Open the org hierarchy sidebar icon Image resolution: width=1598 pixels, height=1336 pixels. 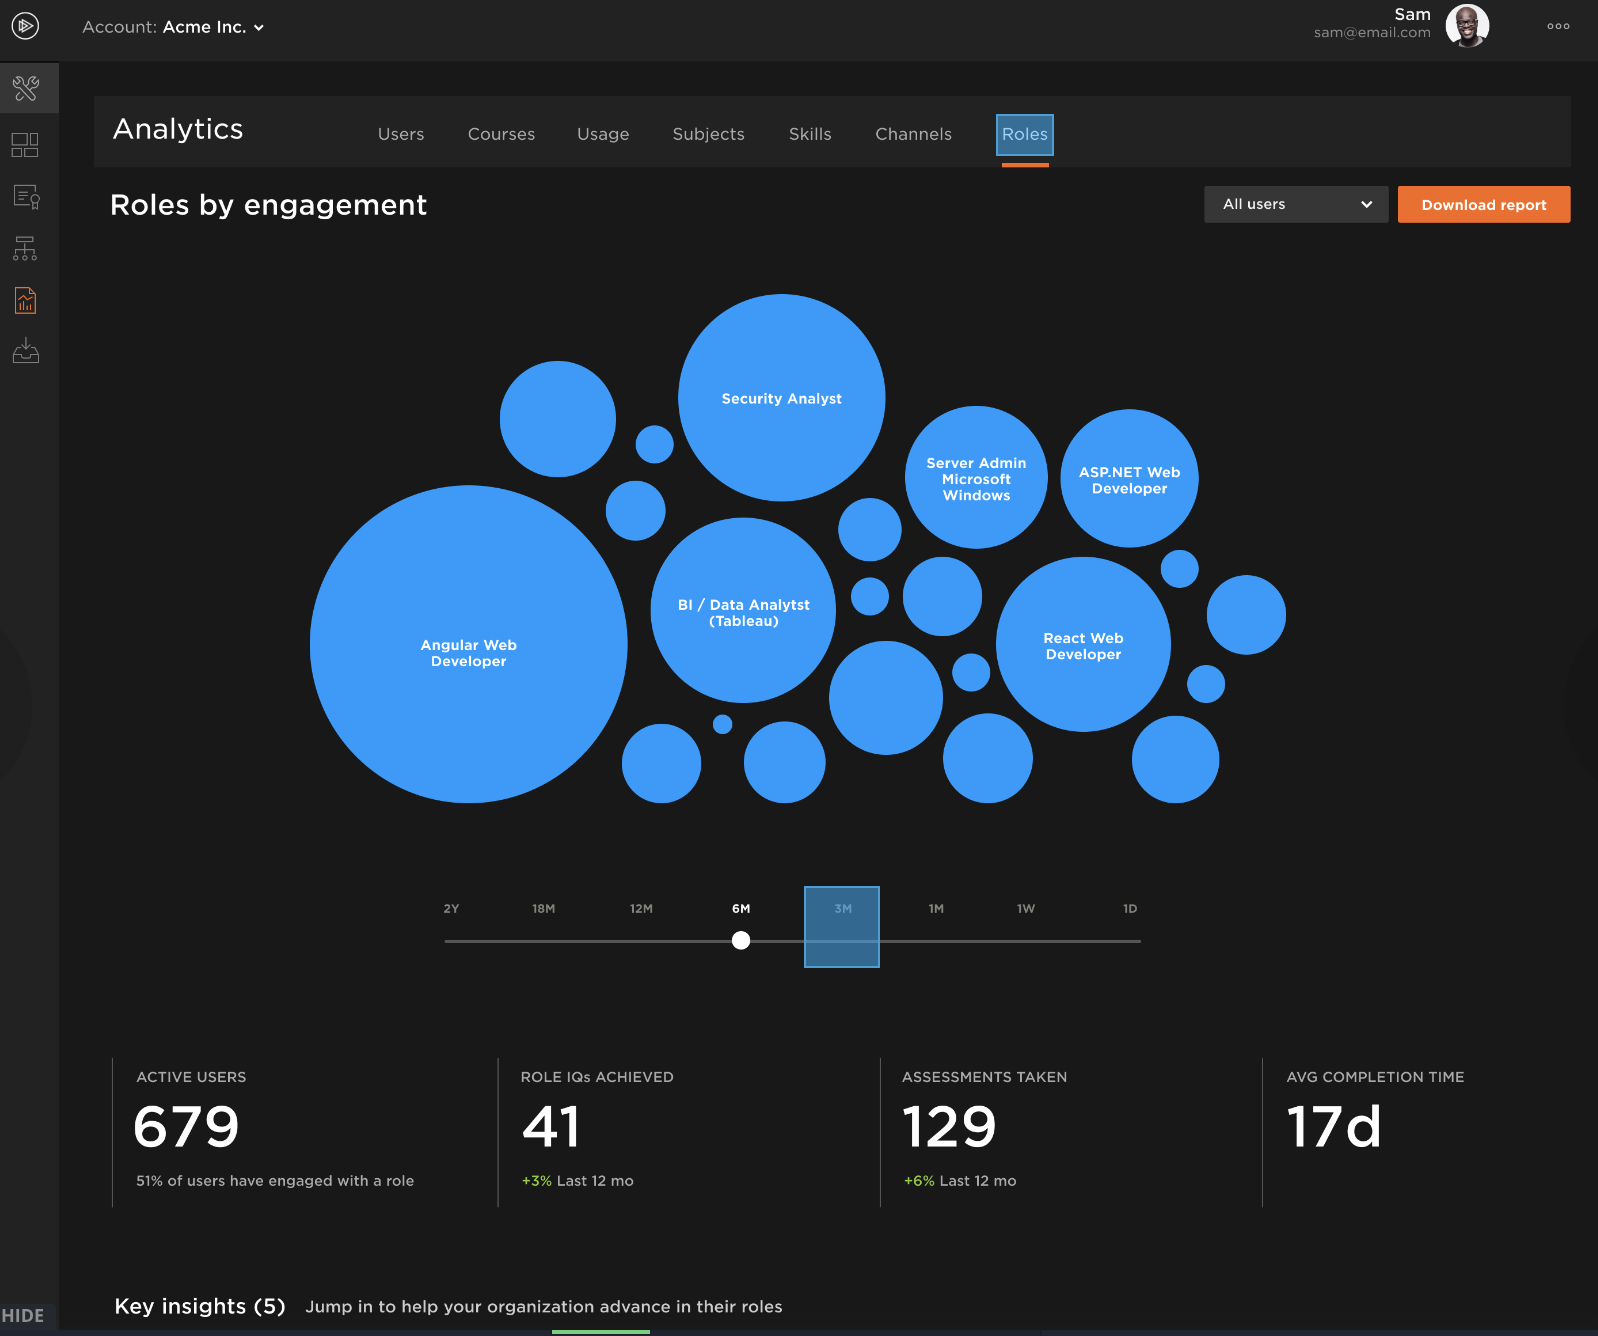click(x=25, y=249)
